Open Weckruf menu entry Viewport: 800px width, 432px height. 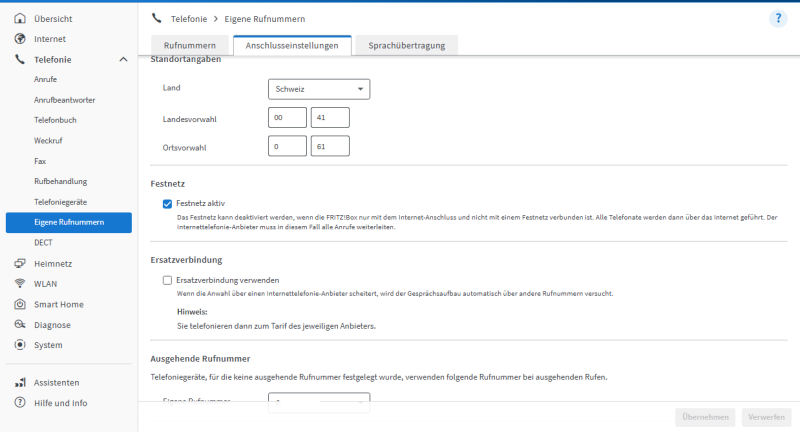tap(48, 141)
